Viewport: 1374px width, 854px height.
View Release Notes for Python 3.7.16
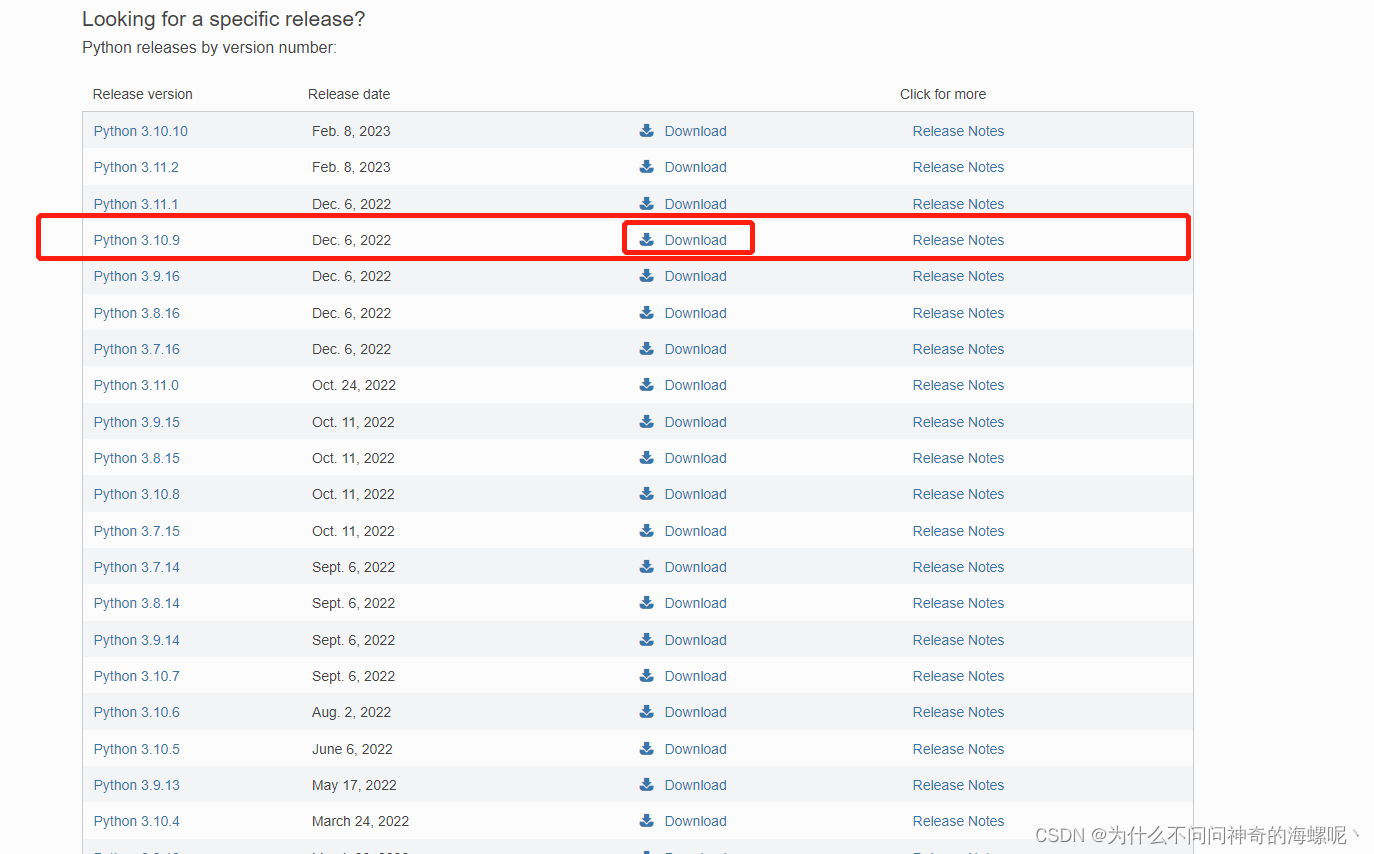[x=958, y=349]
